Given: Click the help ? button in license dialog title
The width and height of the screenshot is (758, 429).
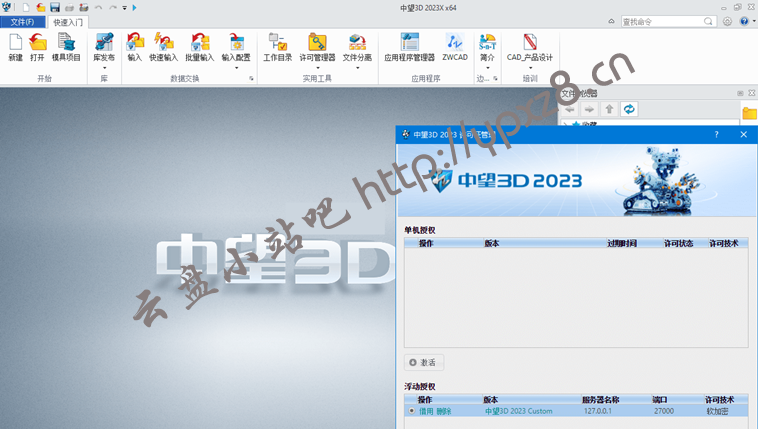Looking at the screenshot, I should click(716, 134).
